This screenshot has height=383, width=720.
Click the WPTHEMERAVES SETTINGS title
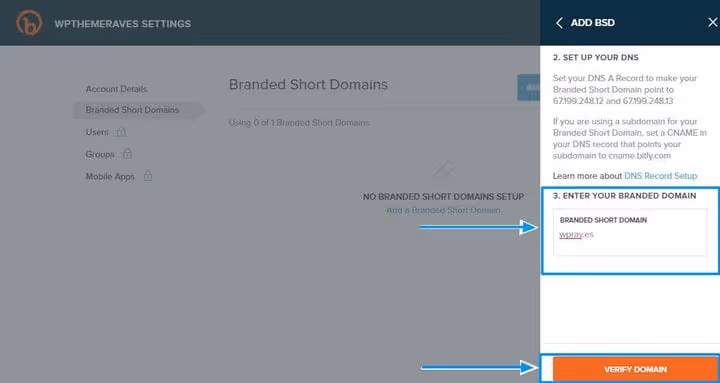[x=123, y=24]
